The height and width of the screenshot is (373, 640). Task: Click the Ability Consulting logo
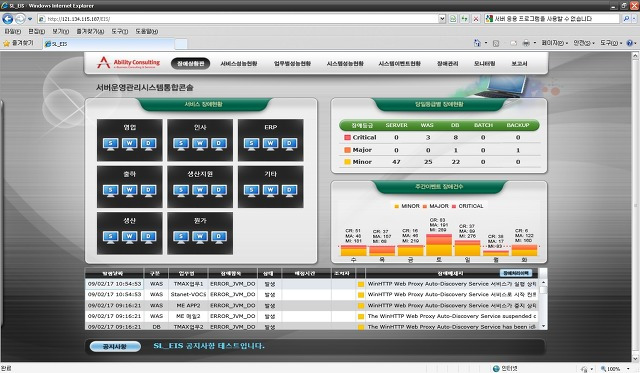click(129, 63)
